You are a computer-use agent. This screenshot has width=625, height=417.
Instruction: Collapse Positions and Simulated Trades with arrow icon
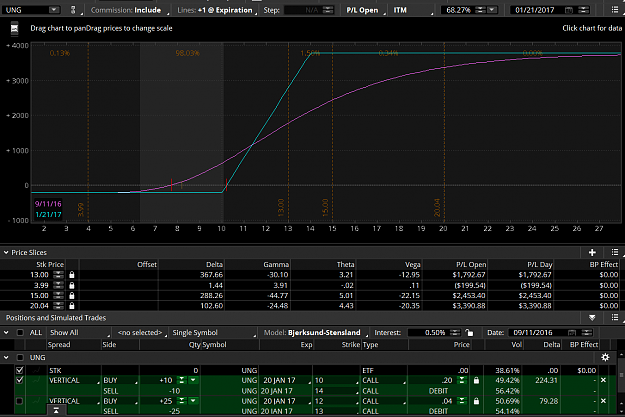coord(592,318)
